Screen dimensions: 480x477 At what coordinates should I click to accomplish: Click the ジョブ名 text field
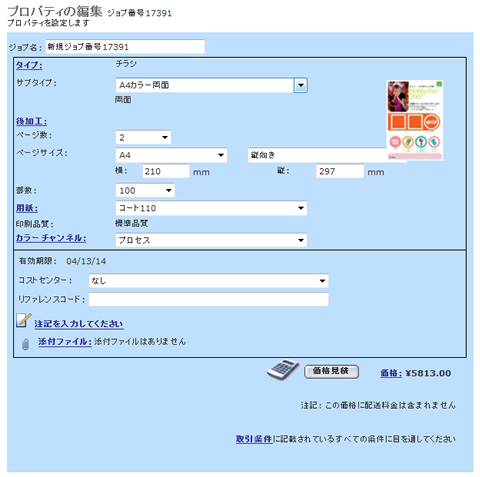click(125, 47)
